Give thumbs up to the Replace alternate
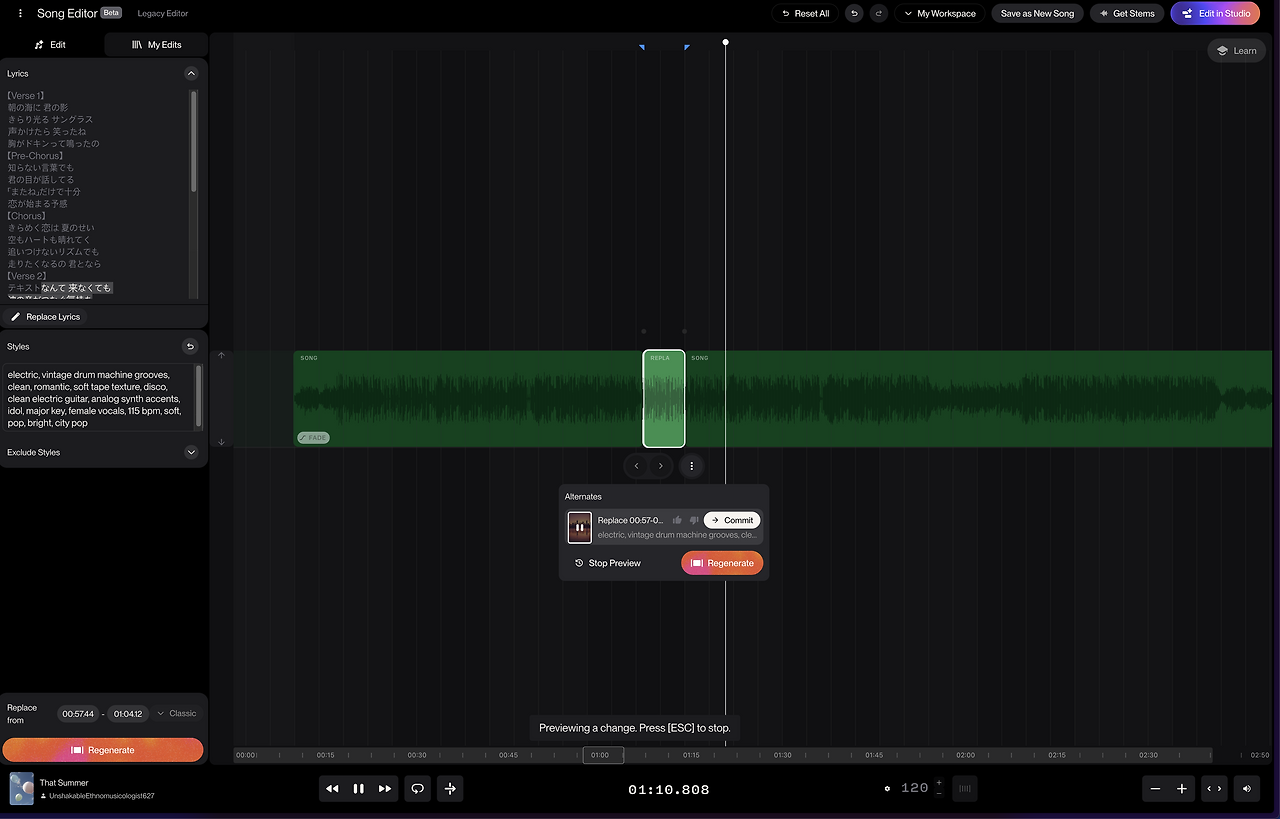Viewport: 1280px width, 819px height. click(677, 520)
